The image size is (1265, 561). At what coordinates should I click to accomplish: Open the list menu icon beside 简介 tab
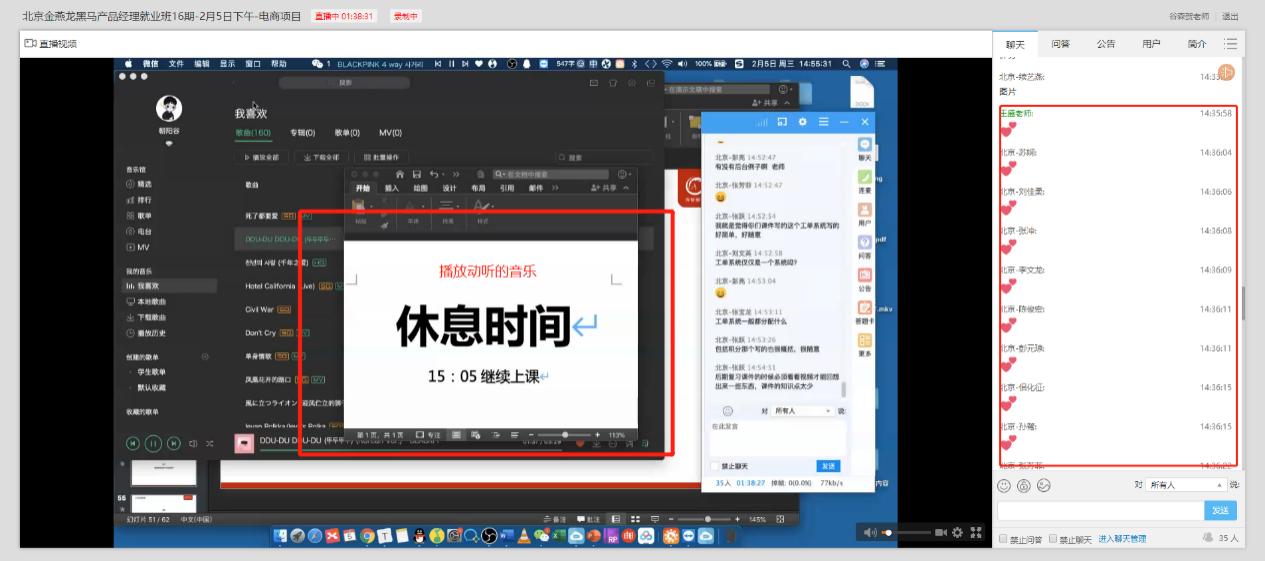(x=1231, y=44)
